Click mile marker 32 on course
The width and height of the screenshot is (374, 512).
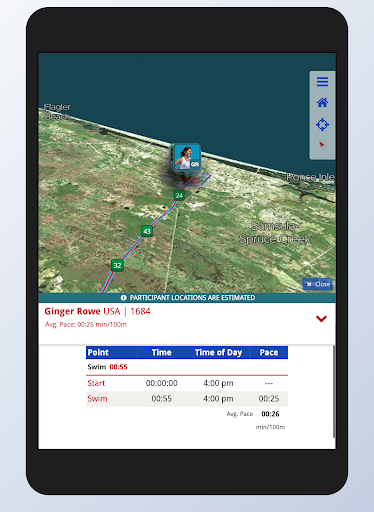pyautogui.click(x=117, y=265)
